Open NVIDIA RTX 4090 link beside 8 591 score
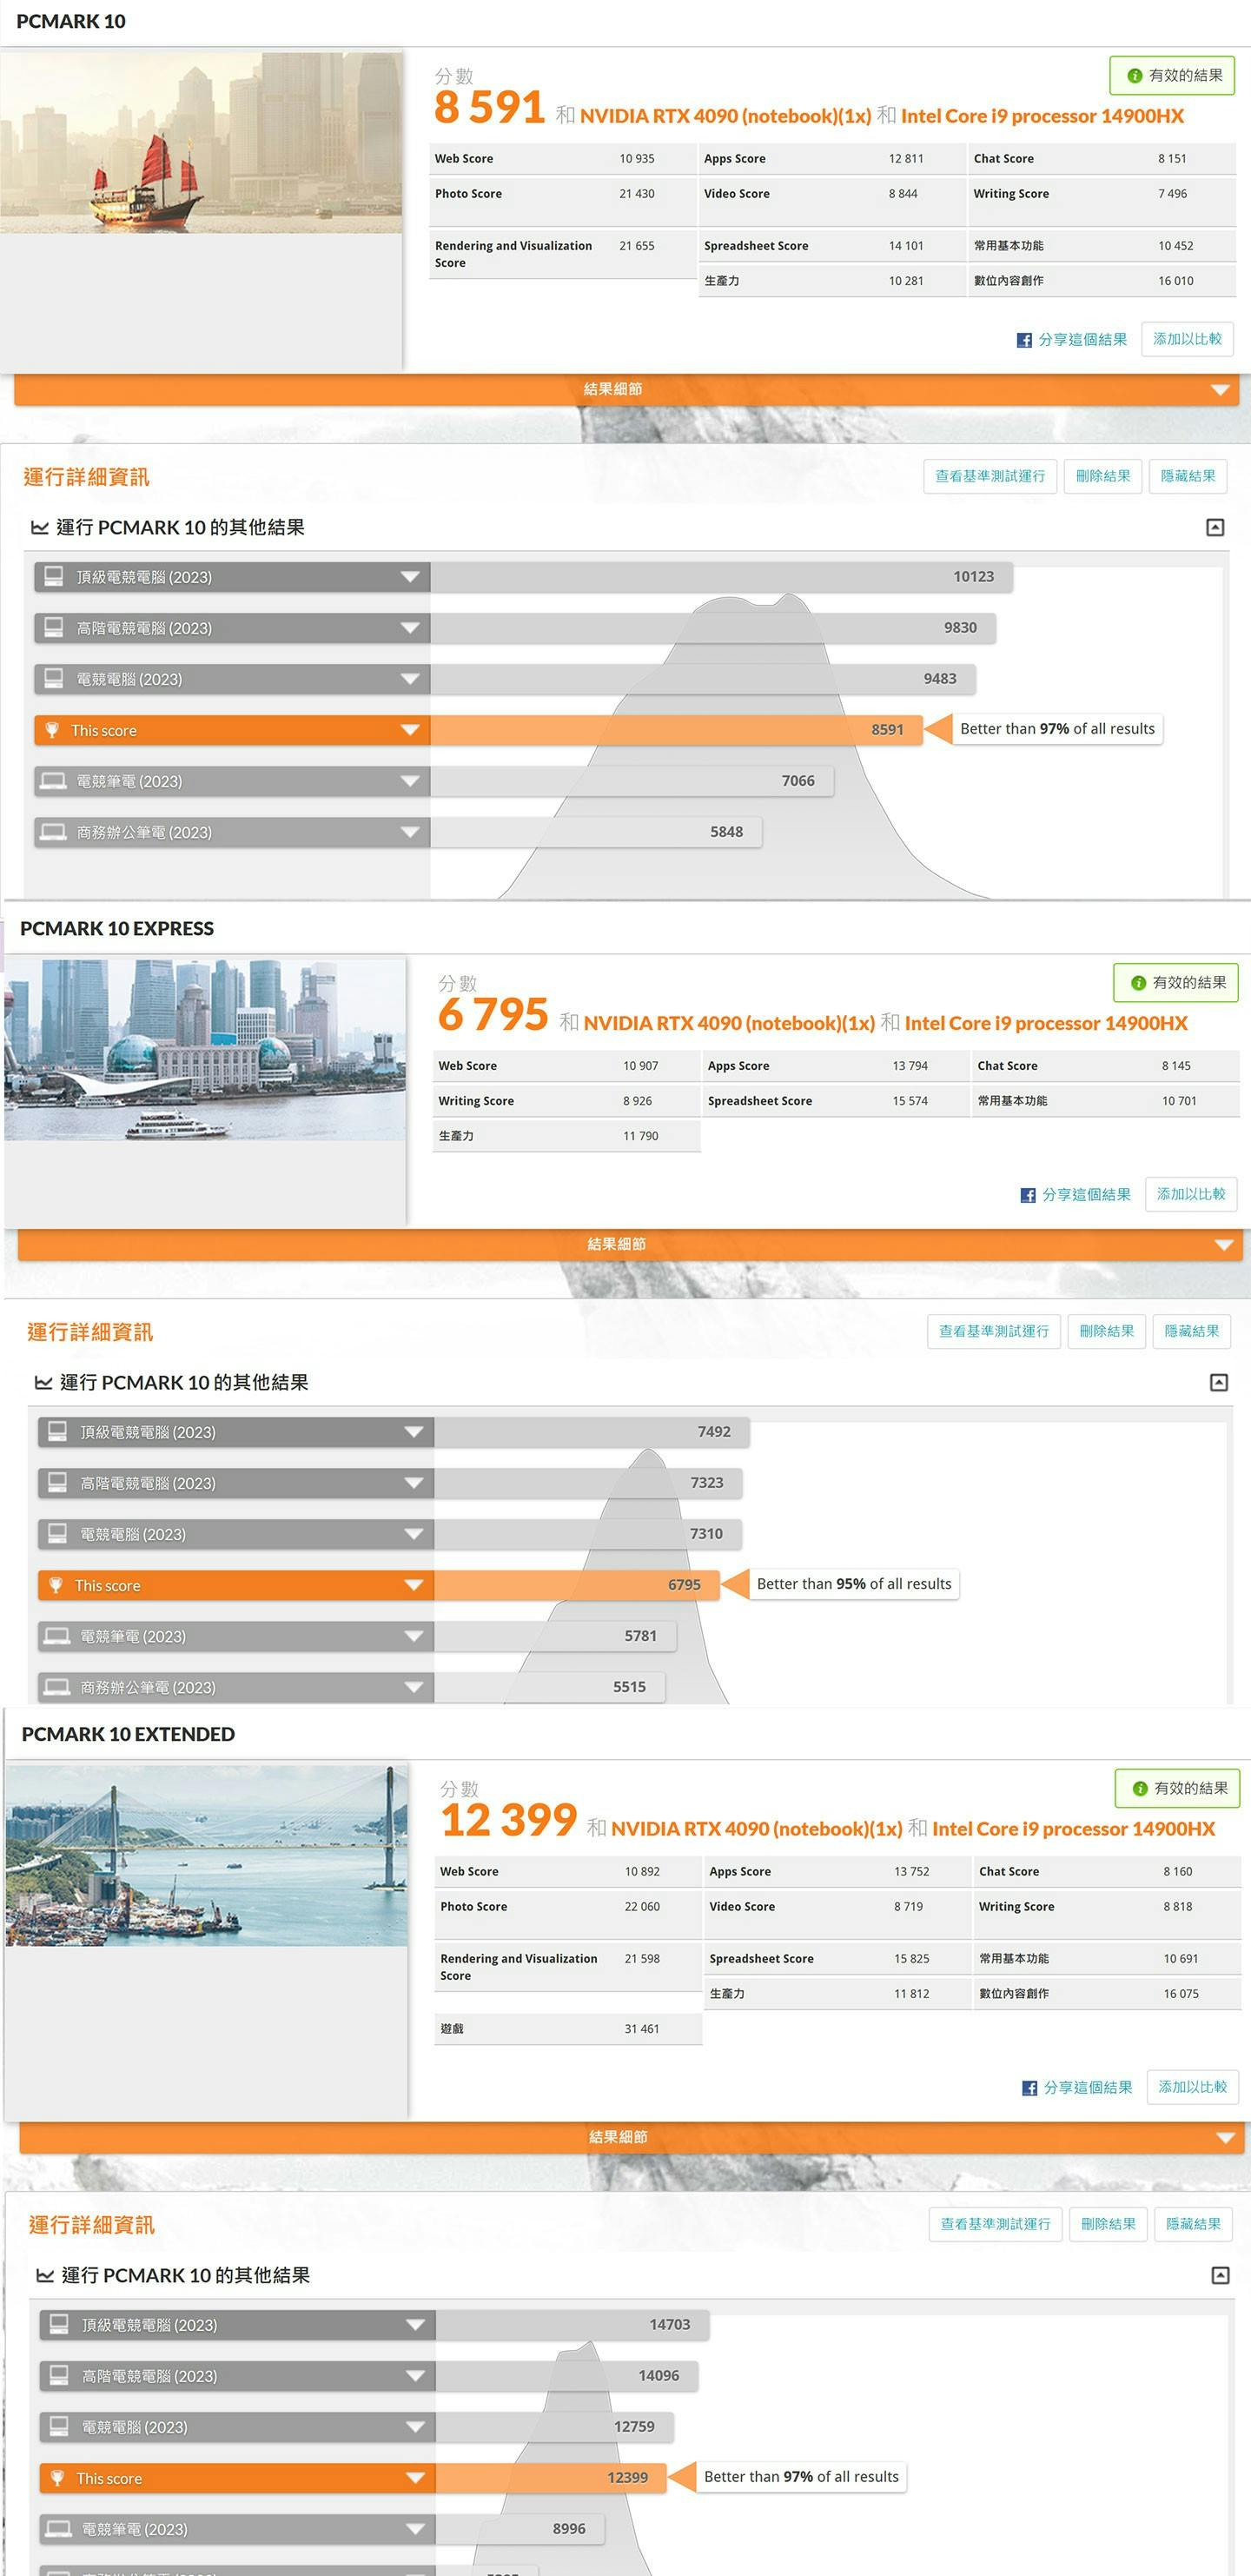Image resolution: width=1251 pixels, height=2576 pixels. pos(725,116)
